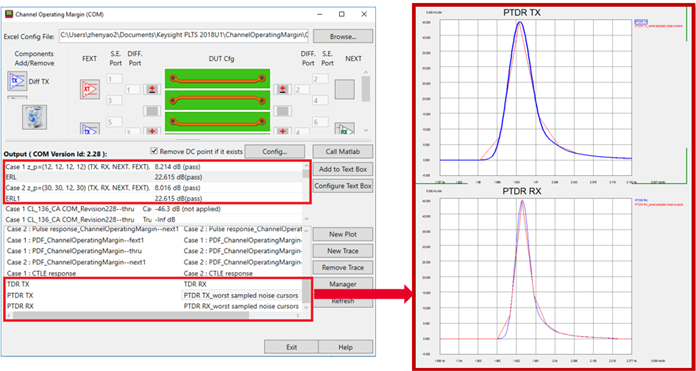Click the Remove Trace button
This screenshot has width=696, height=371.
(342, 268)
